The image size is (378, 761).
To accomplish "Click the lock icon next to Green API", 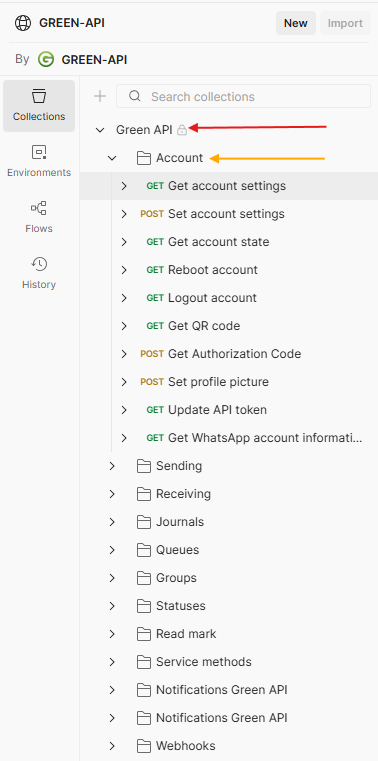I will (182, 130).
